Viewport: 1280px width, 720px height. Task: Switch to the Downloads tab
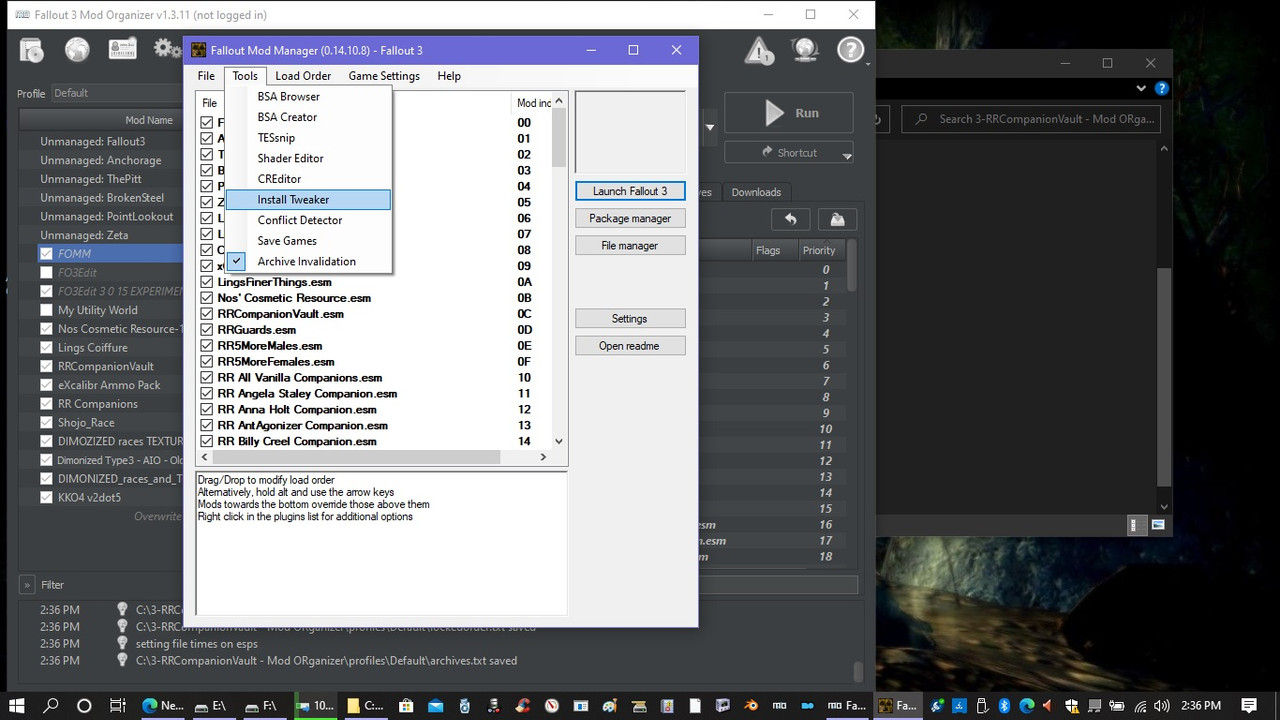tap(756, 192)
